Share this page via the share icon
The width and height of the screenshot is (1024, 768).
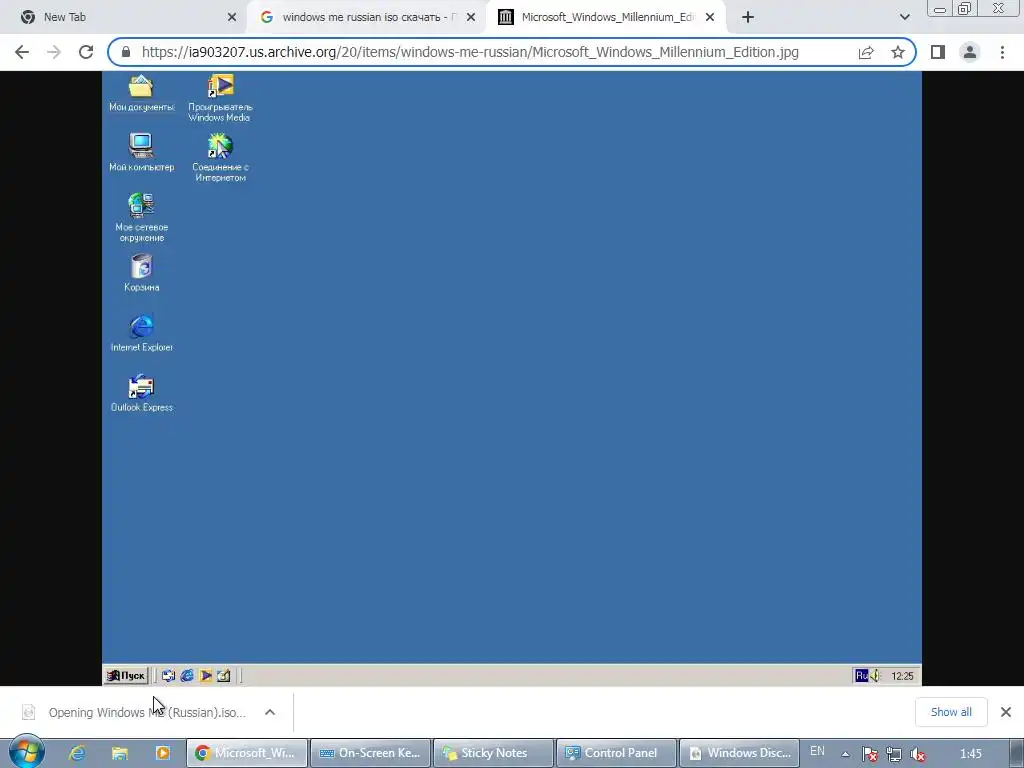pos(866,52)
